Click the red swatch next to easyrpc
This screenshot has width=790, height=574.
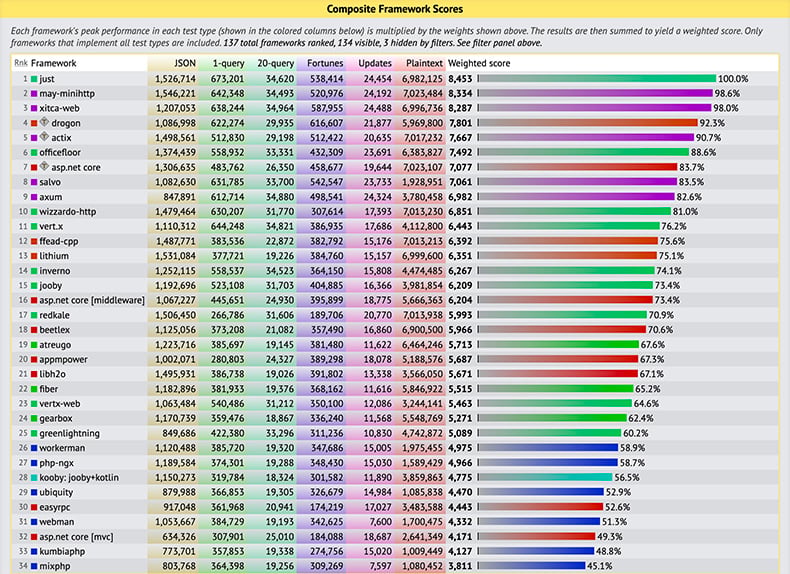point(34,507)
